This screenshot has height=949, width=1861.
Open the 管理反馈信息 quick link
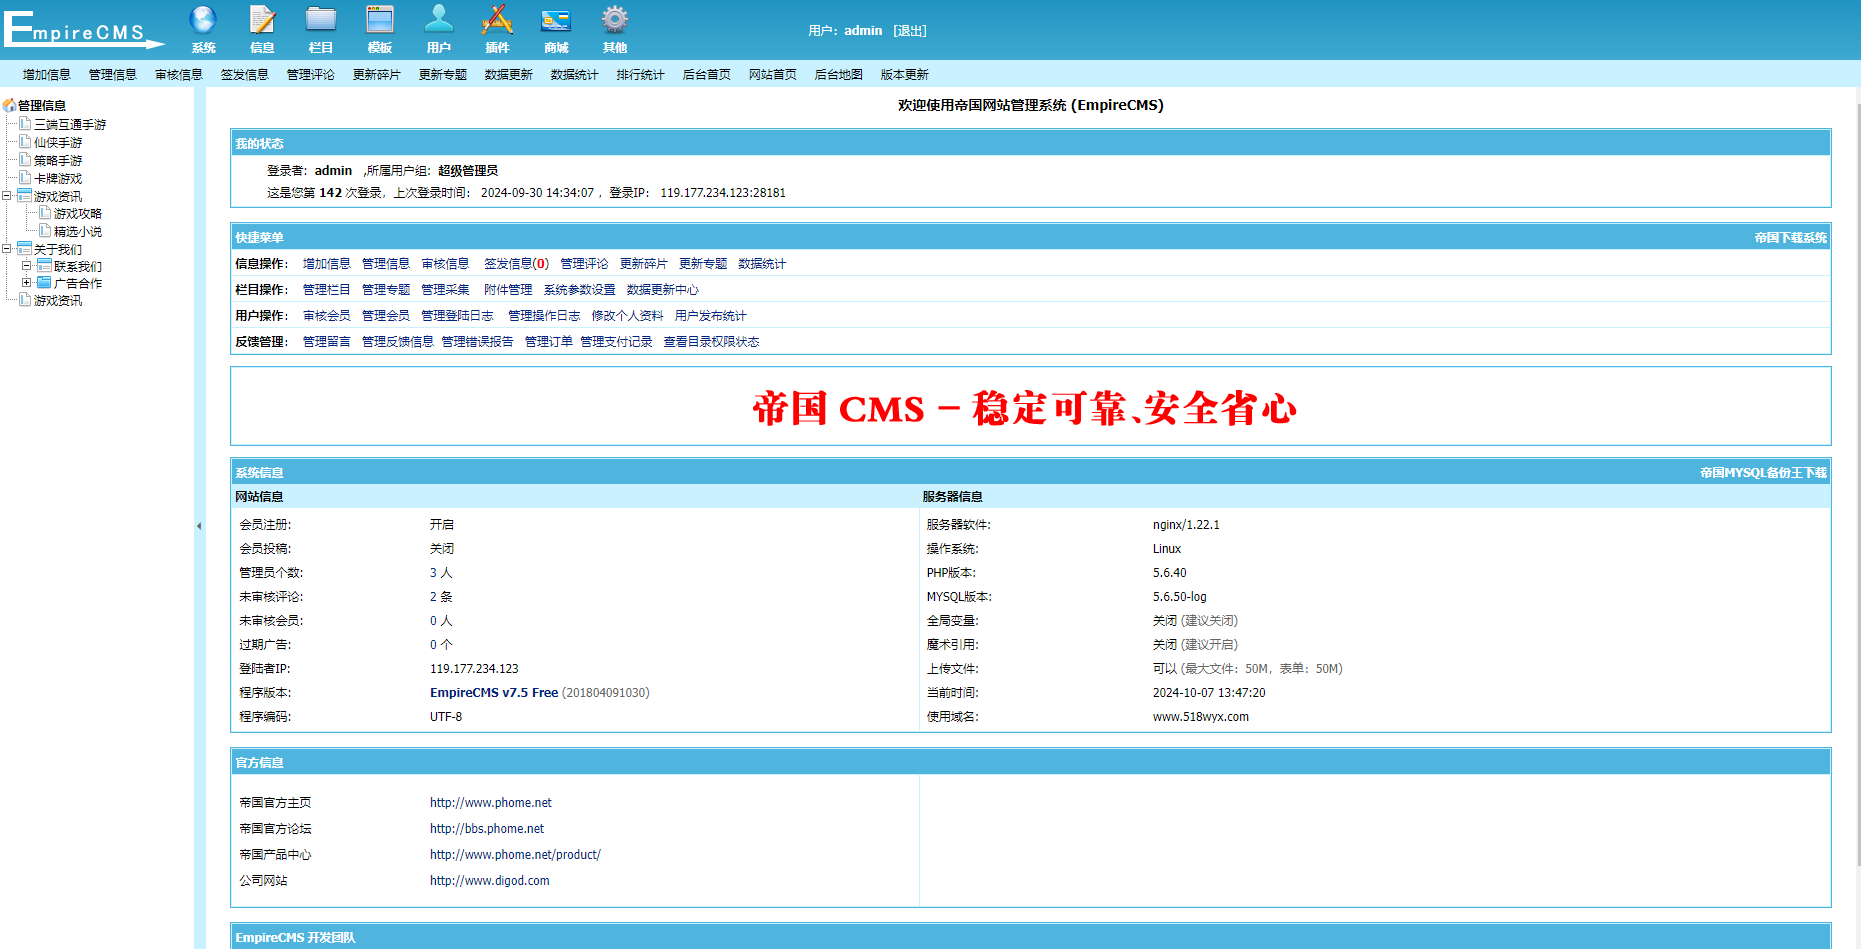(398, 342)
